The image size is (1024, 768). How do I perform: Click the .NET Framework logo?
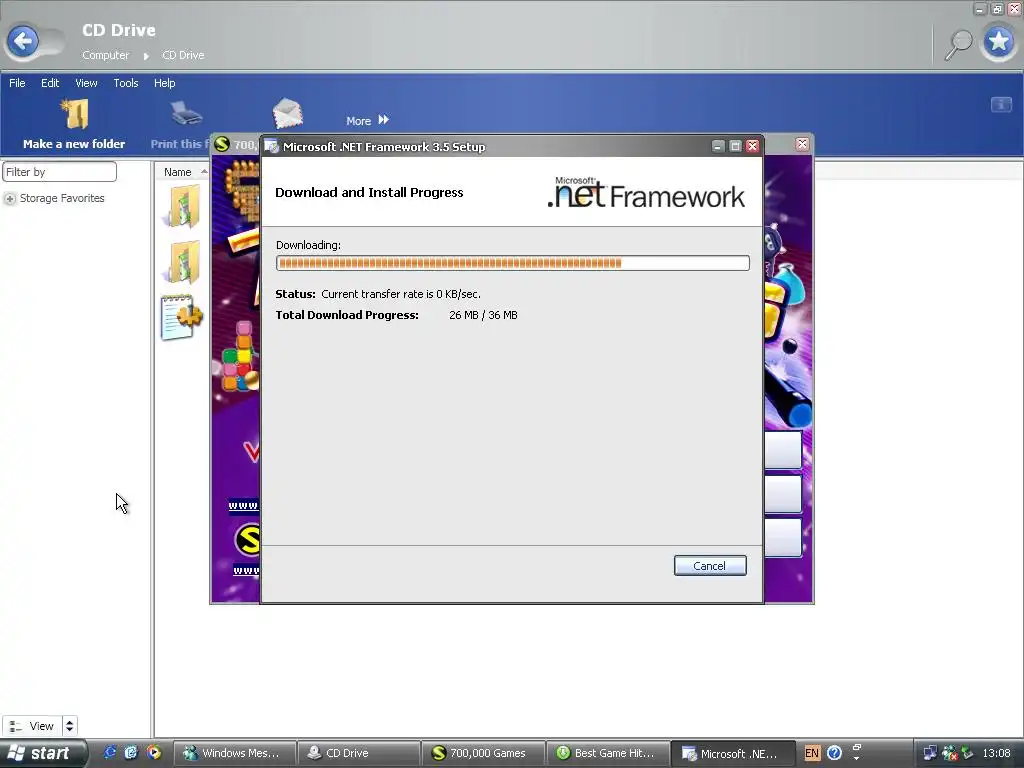[646, 193]
